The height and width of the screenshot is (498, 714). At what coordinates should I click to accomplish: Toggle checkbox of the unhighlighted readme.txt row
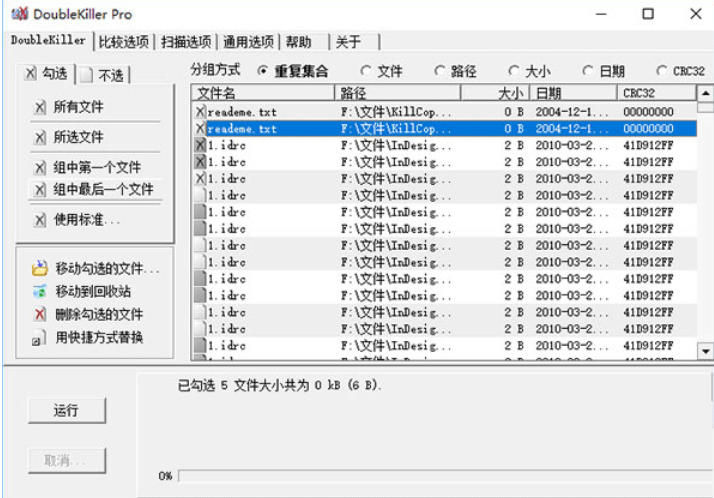(x=200, y=112)
